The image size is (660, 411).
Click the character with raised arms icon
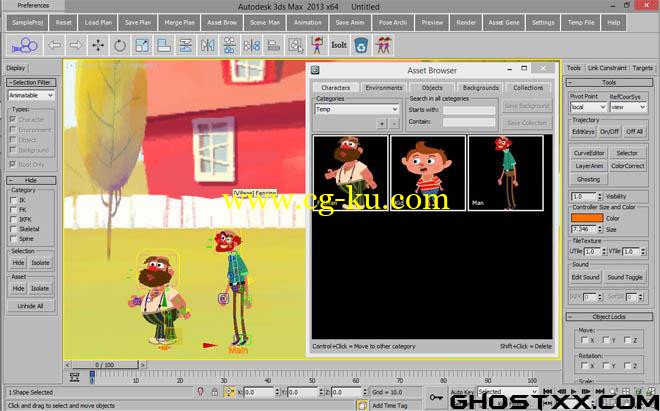pyautogui.click(x=317, y=45)
